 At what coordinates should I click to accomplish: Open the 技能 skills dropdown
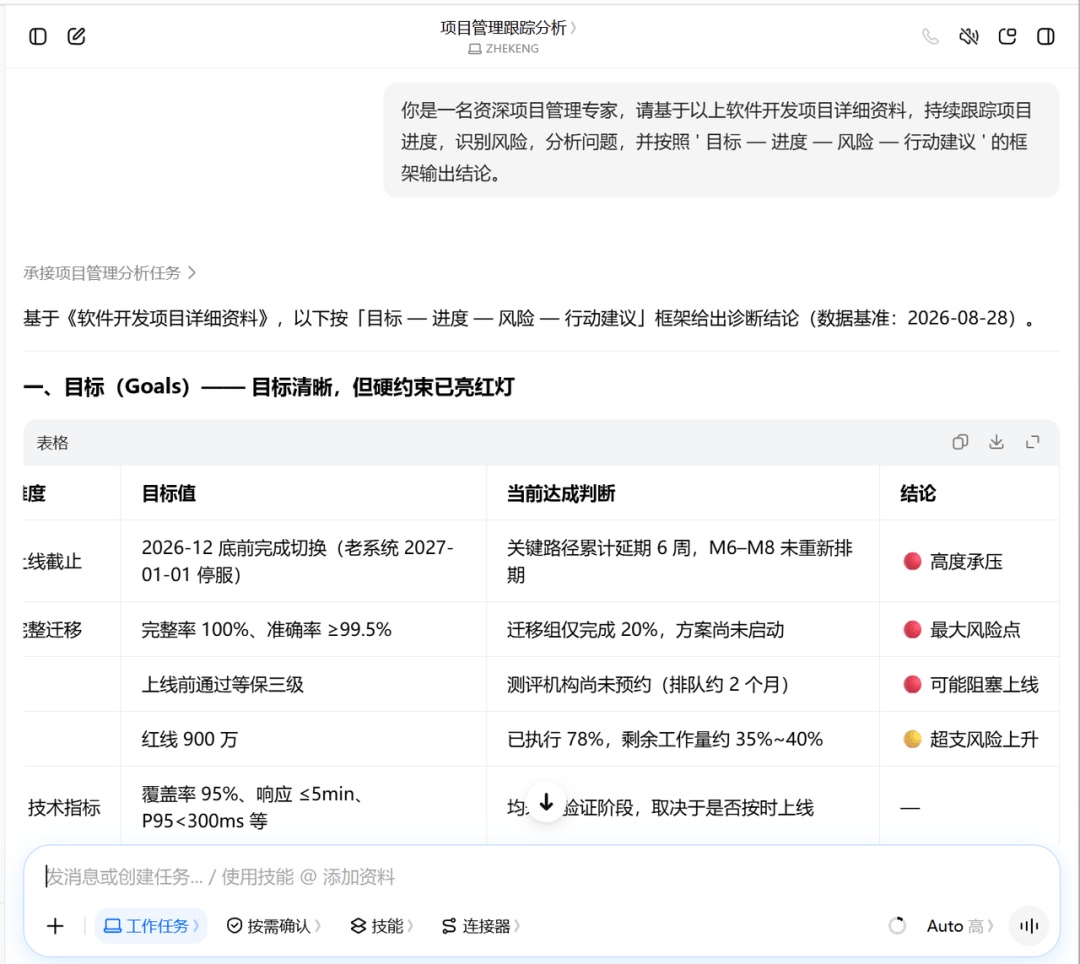coord(382,926)
